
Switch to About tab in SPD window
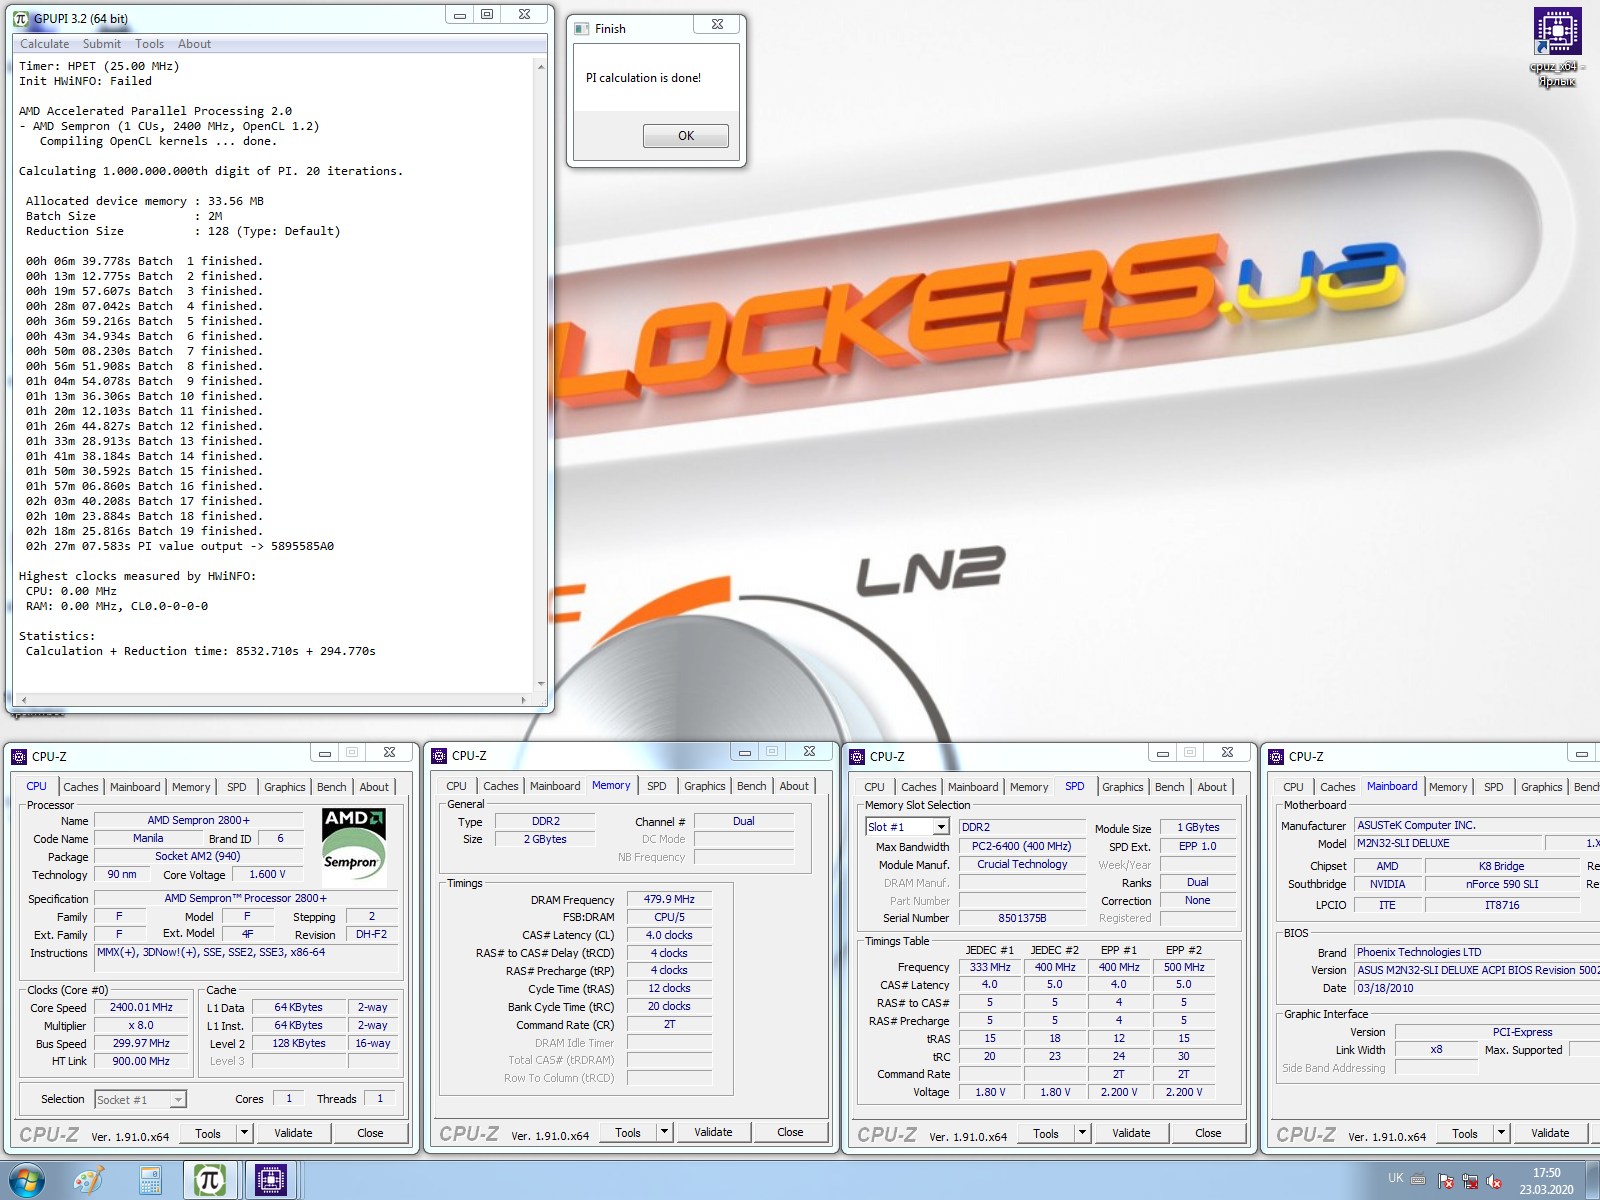[x=1212, y=787]
